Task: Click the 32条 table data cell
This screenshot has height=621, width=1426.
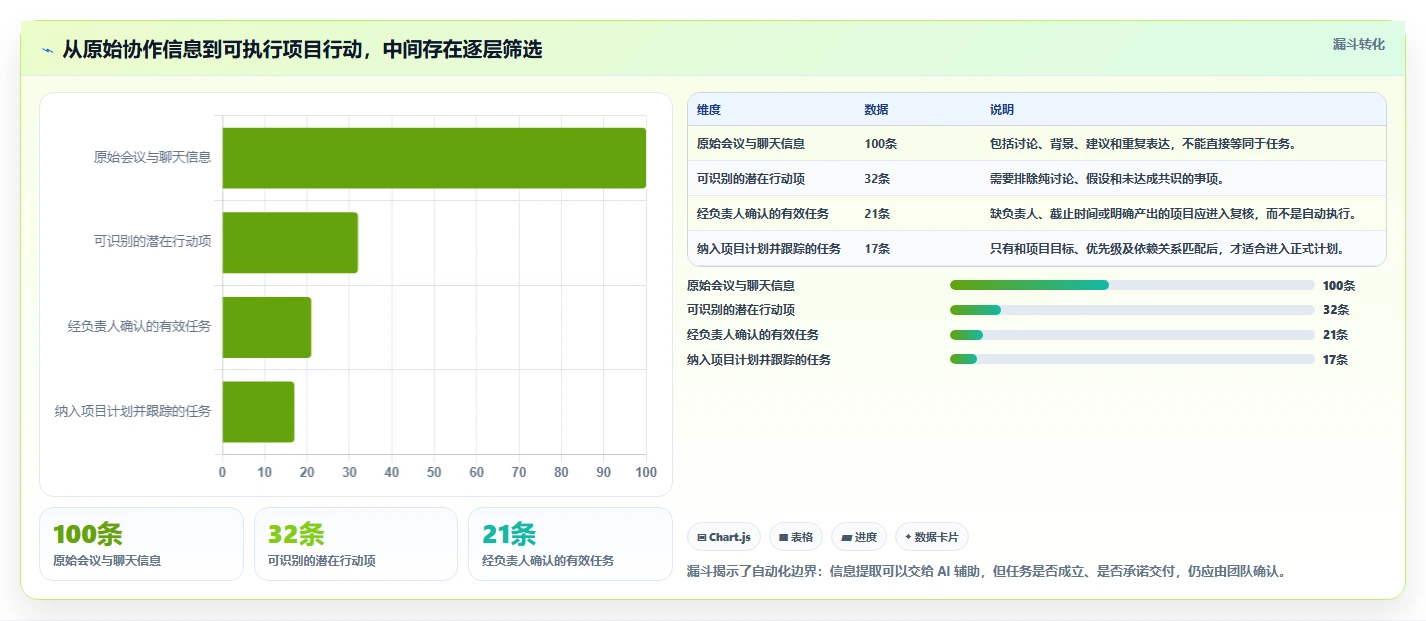Action: [878, 179]
